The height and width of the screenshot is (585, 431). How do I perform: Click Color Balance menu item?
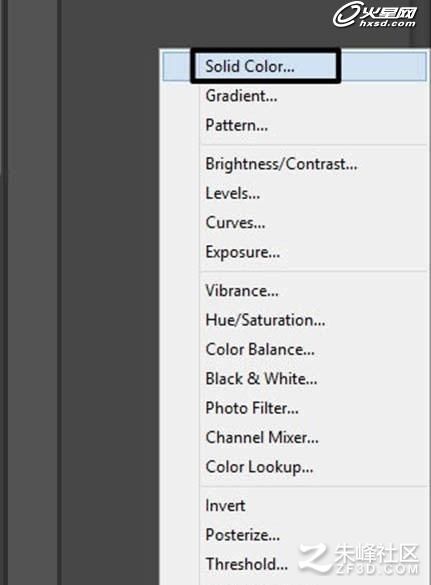(295, 350)
